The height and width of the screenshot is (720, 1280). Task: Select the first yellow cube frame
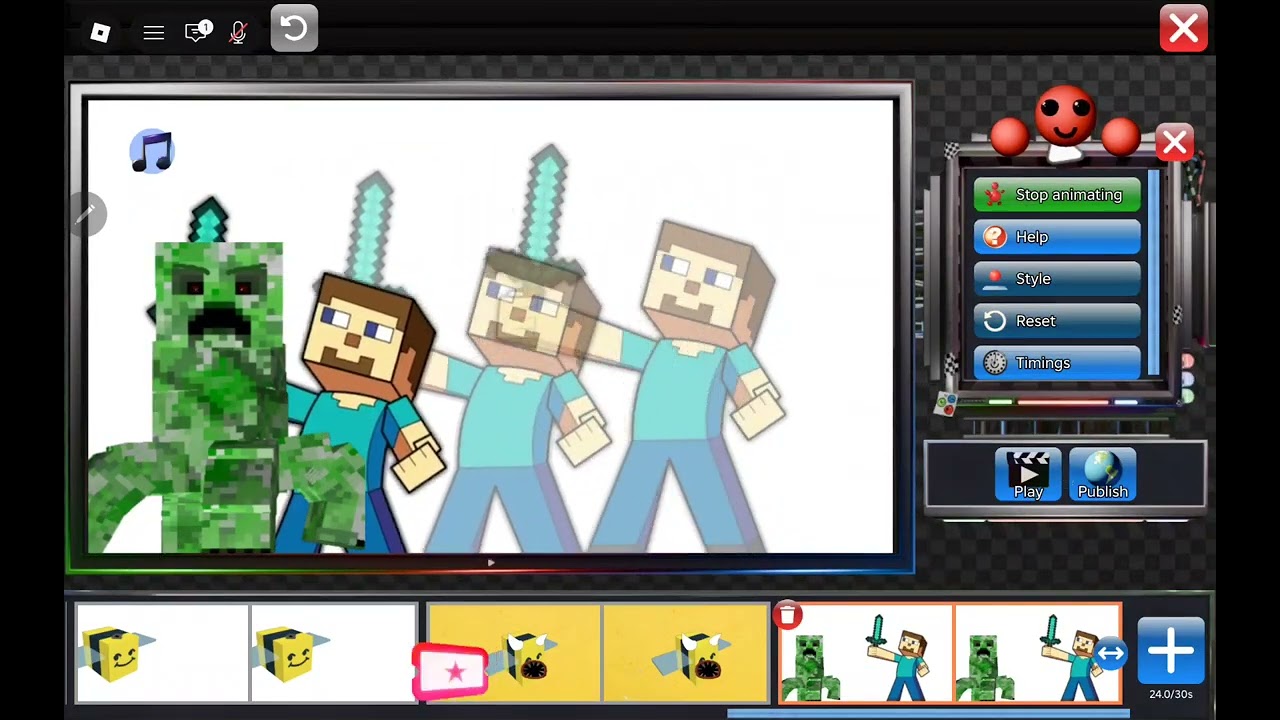[x=162, y=653]
